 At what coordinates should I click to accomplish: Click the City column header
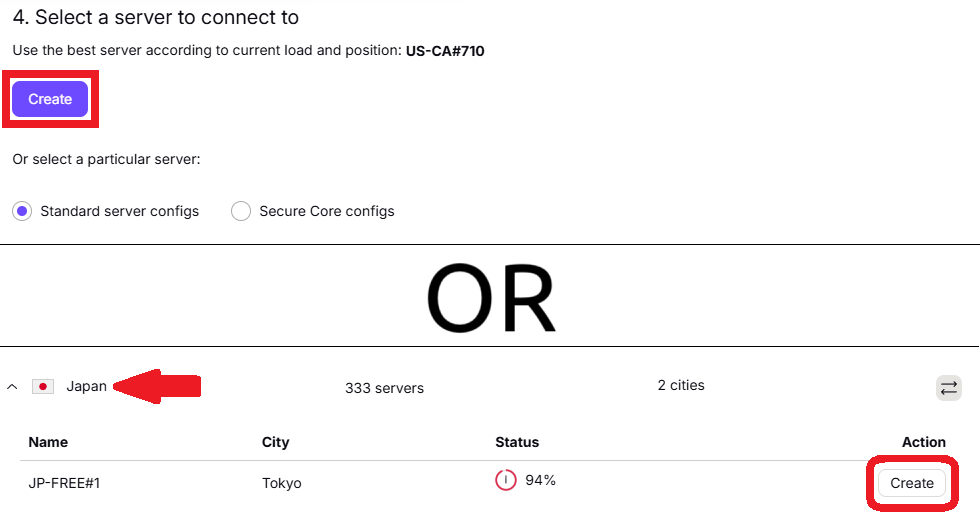pos(275,442)
